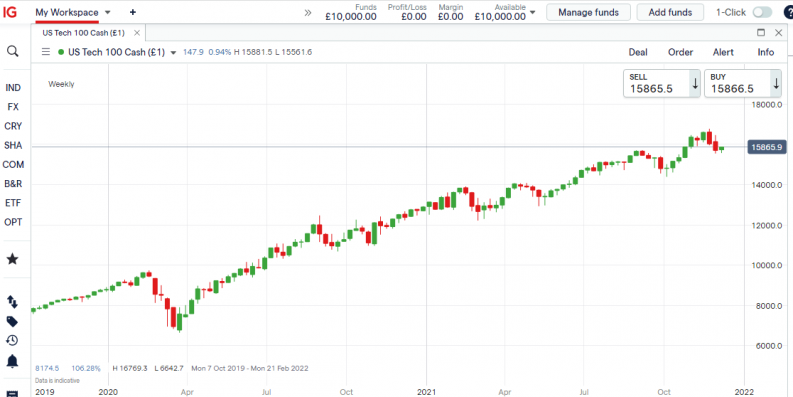Open the history clock icon
This screenshot has height=397, width=793.
point(12,340)
